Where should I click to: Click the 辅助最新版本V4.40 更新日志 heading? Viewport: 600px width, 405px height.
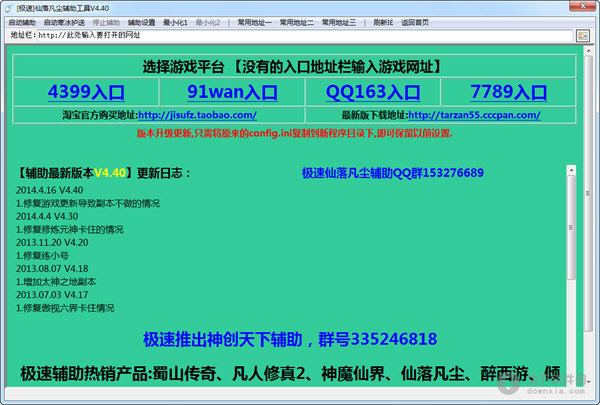[103, 173]
